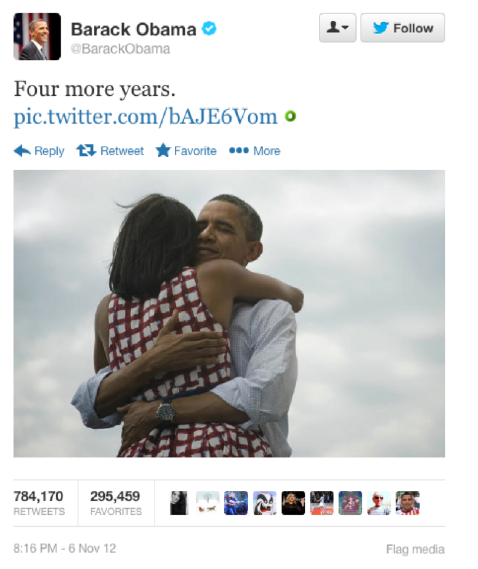This screenshot has height=569, width=478.
Task: Click the @BarackObama handle
Action: [x=120, y=49]
